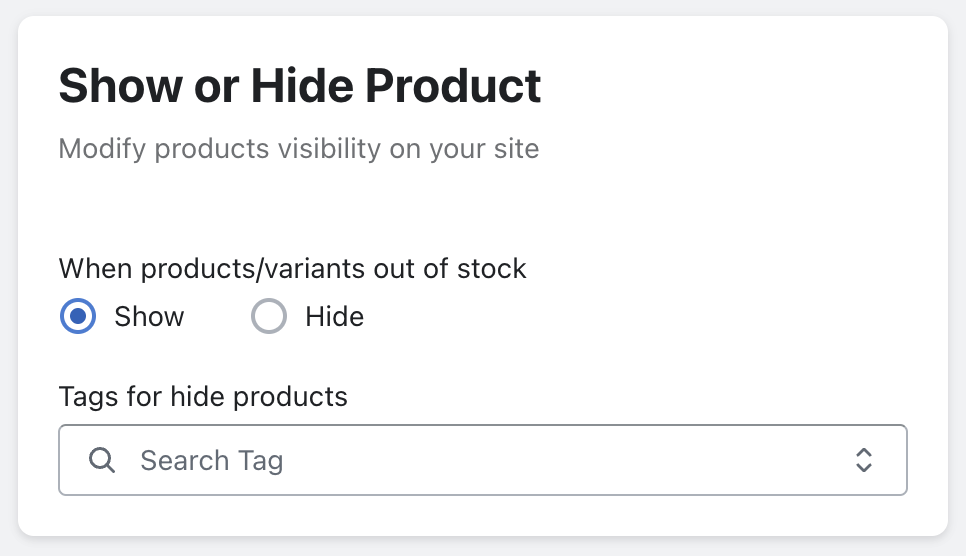
Task: Focus the Search Tag input field
Action: (480, 461)
